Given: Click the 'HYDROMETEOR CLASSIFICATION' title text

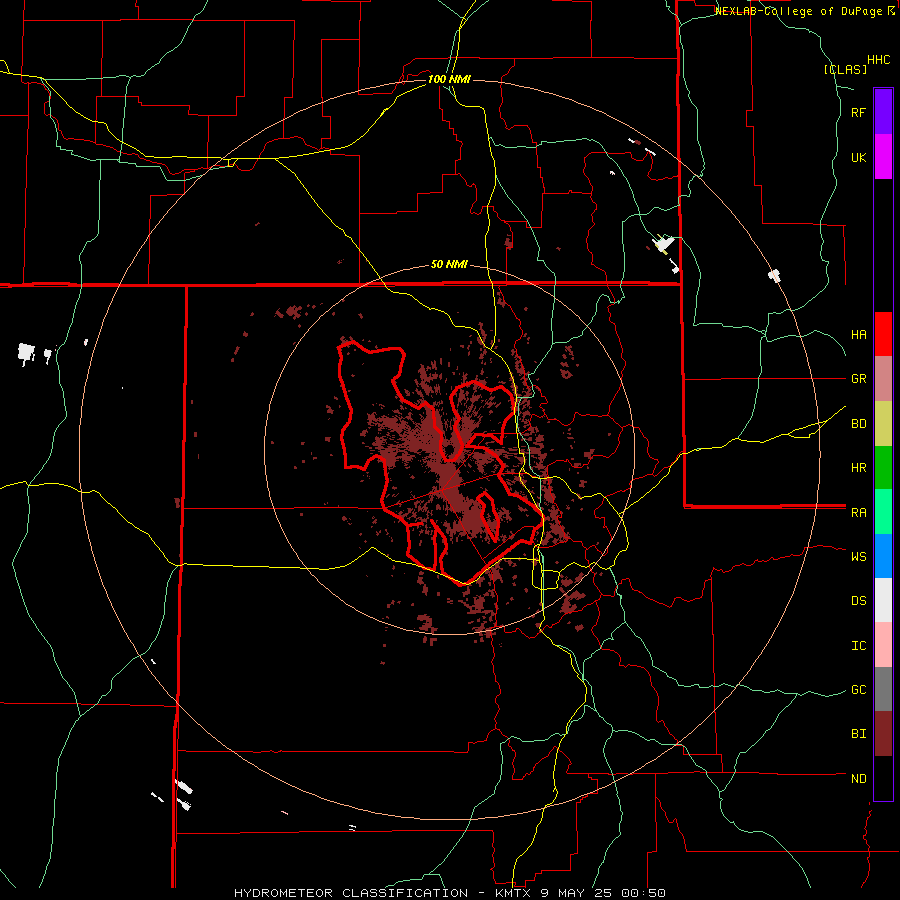Looking at the screenshot, I should (x=351, y=893).
